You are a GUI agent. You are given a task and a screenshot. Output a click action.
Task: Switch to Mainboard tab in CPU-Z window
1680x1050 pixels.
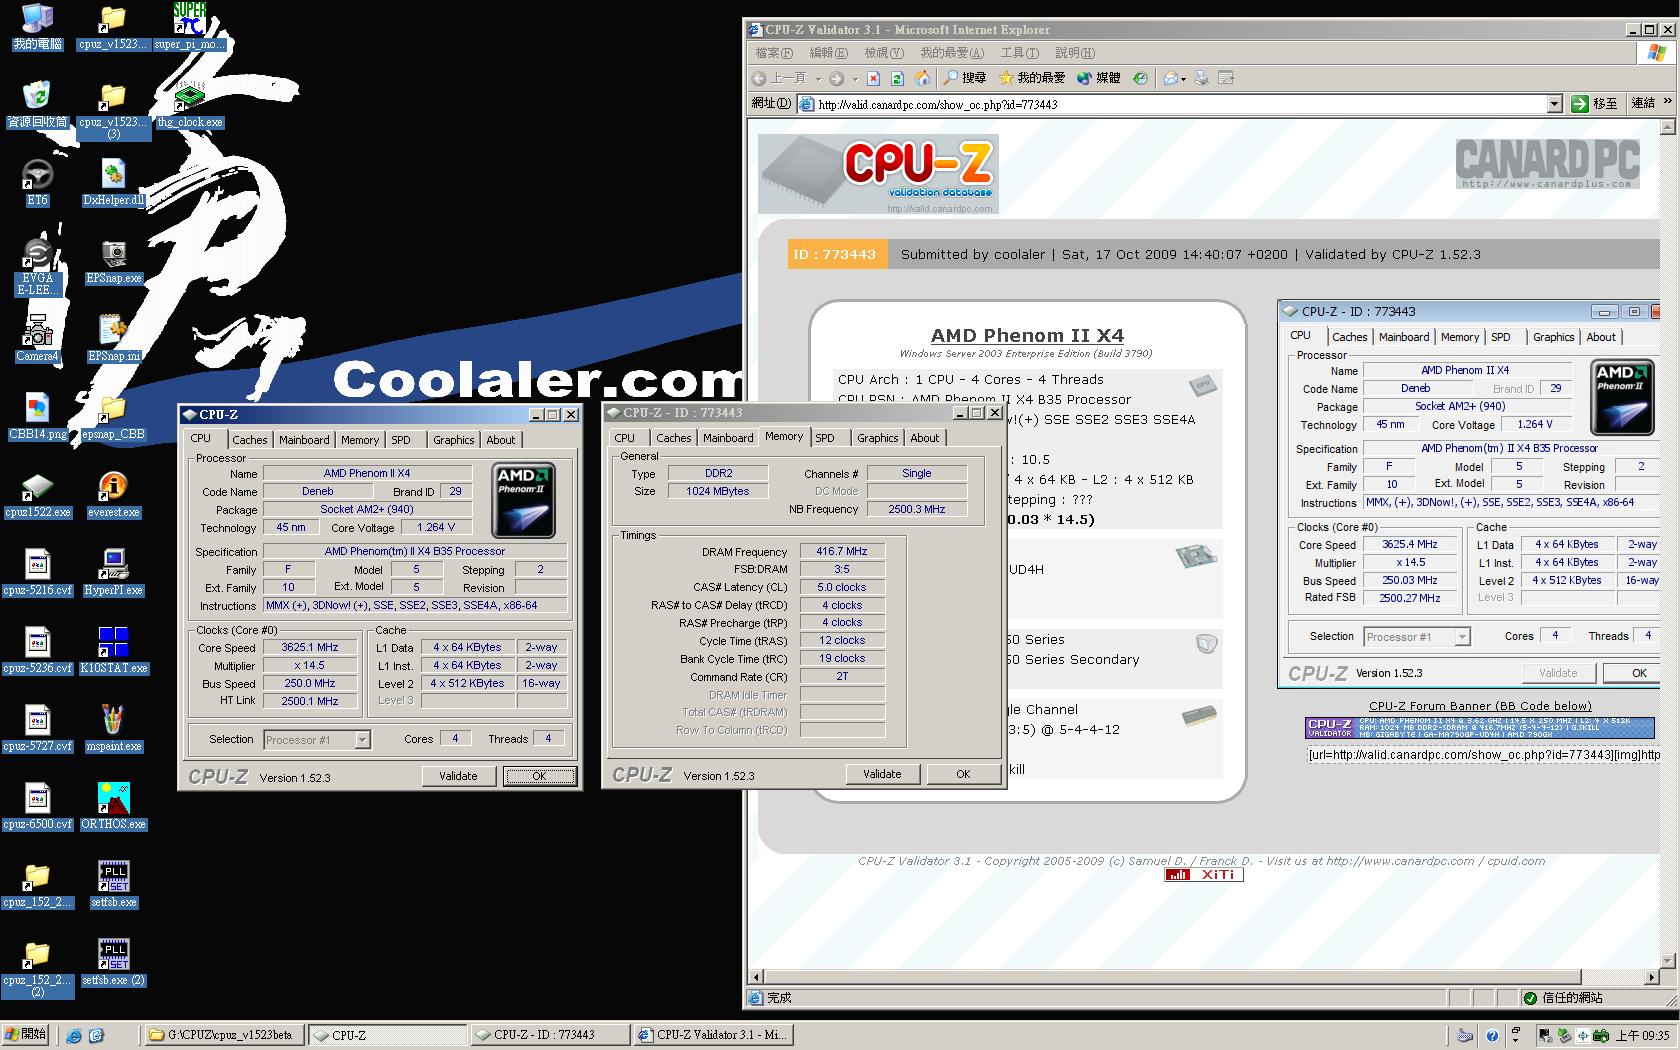coord(304,440)
